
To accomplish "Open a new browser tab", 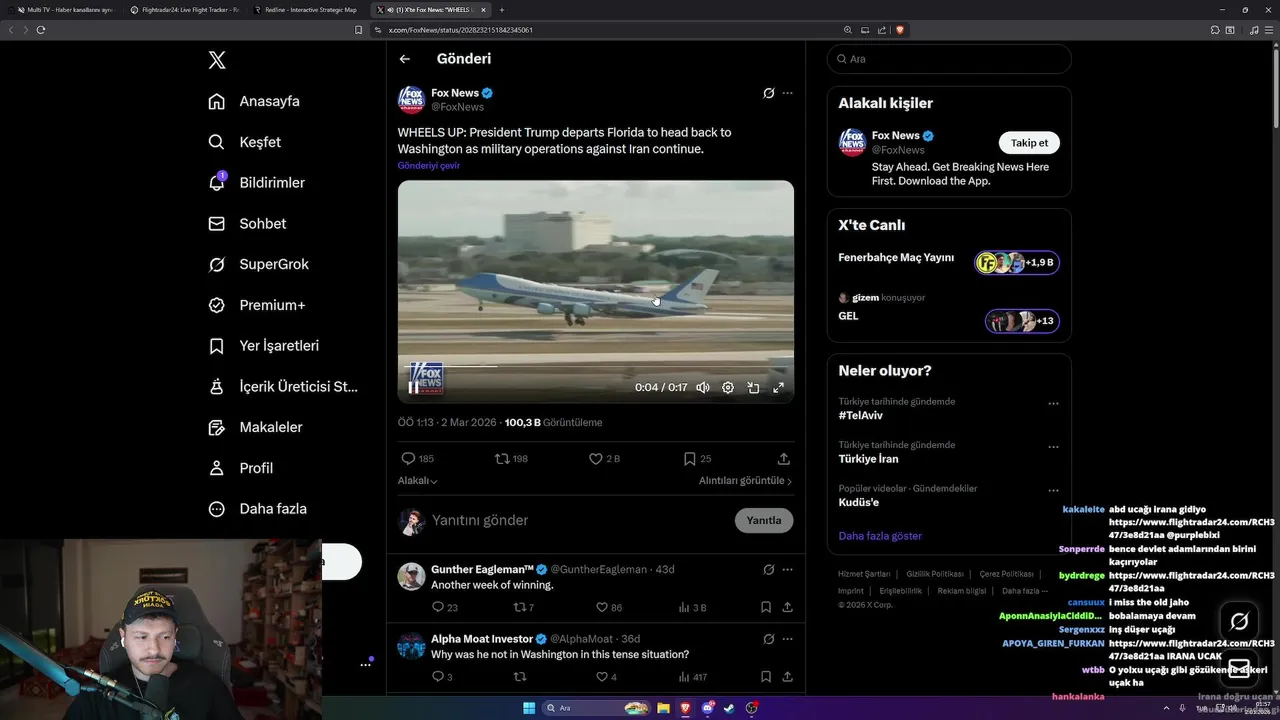I will click(502, 9).
